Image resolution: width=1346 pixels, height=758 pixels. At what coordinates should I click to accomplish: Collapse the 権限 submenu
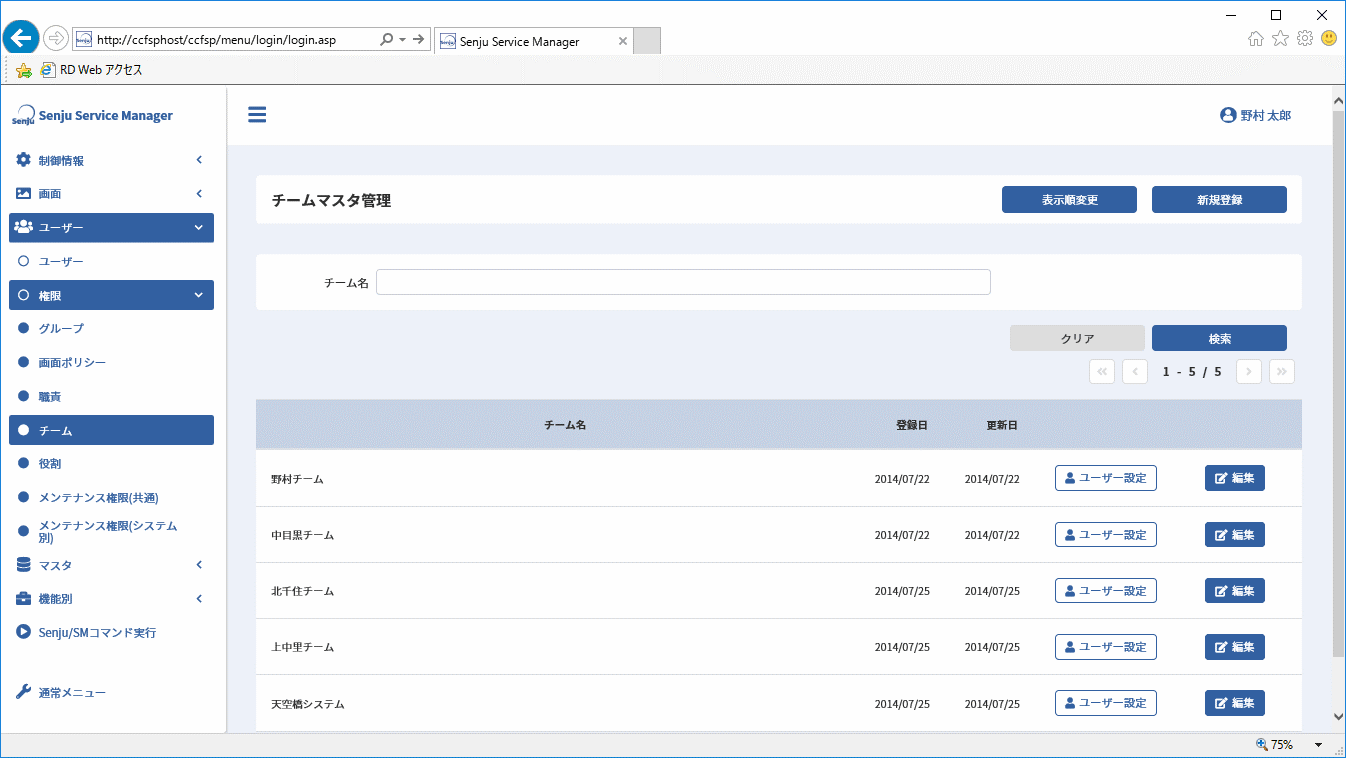pos(111,295)
